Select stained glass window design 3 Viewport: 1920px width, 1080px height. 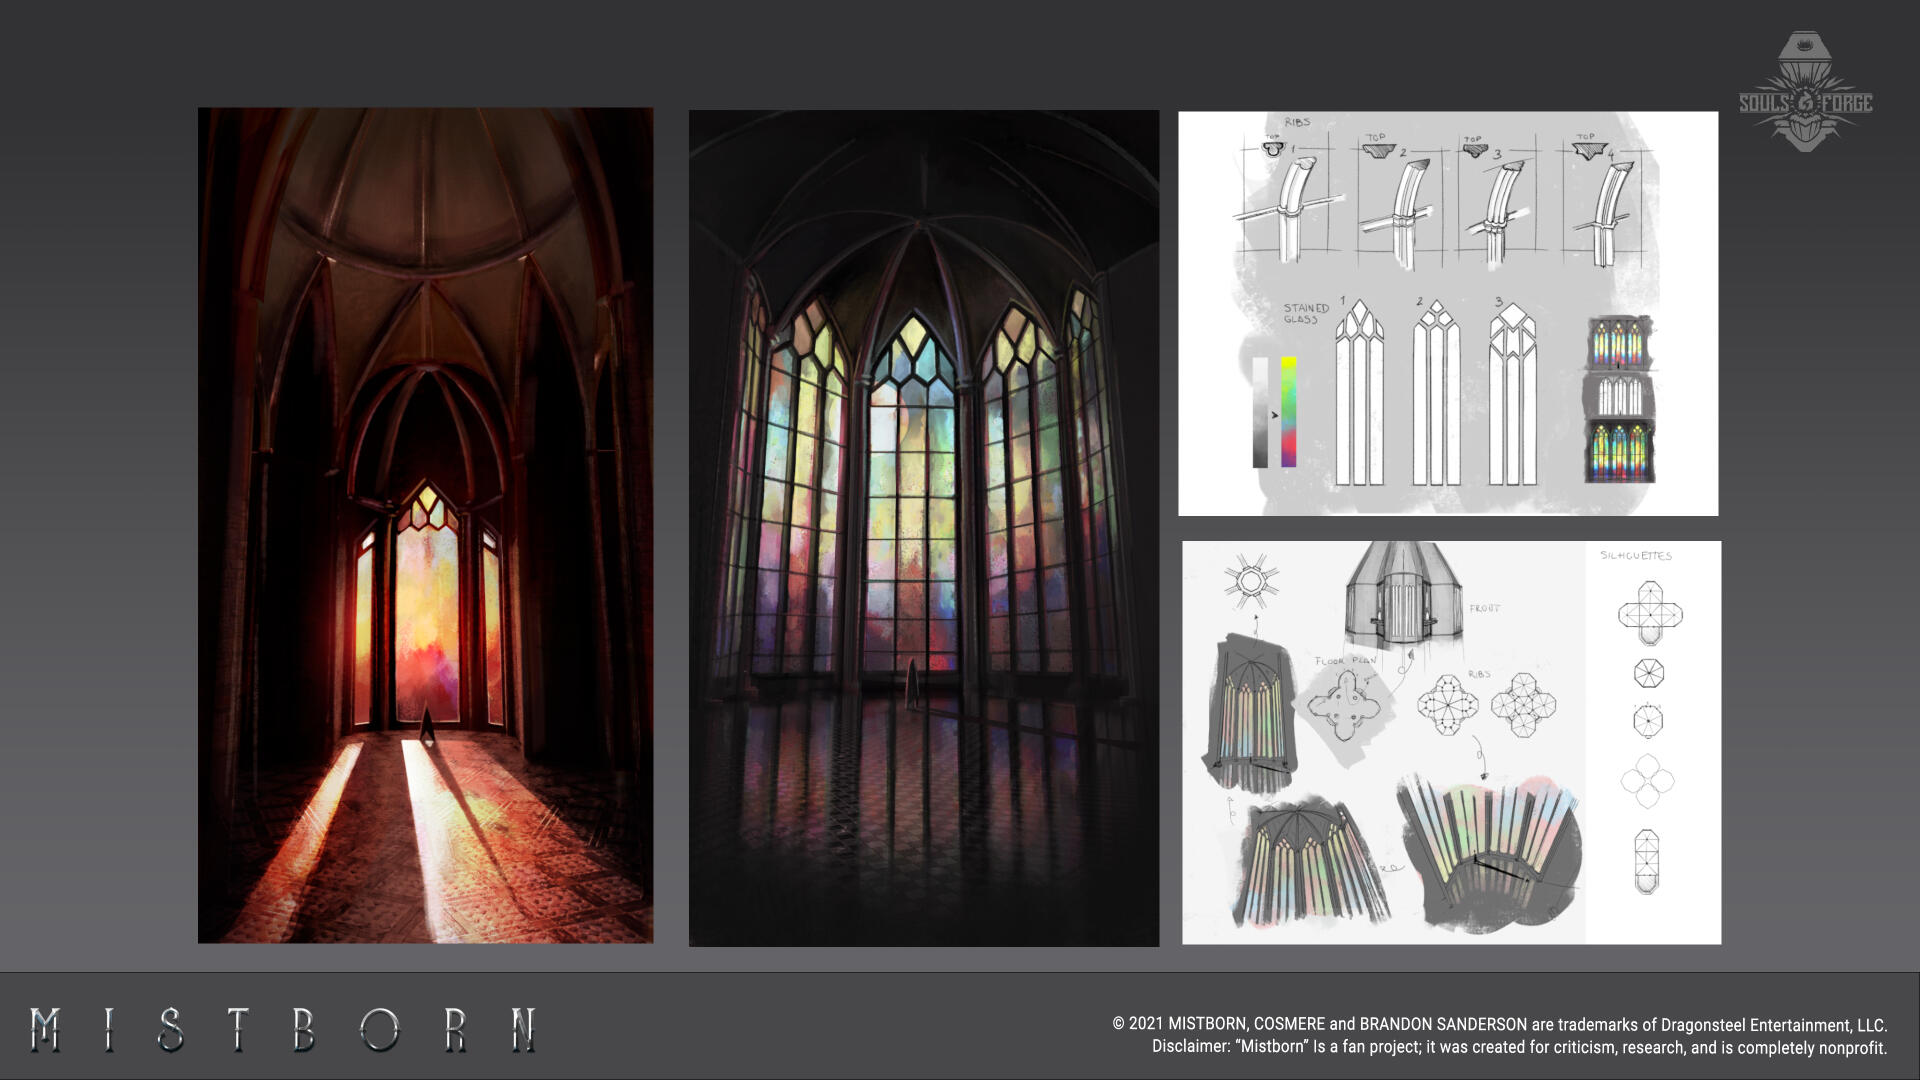1513,394
